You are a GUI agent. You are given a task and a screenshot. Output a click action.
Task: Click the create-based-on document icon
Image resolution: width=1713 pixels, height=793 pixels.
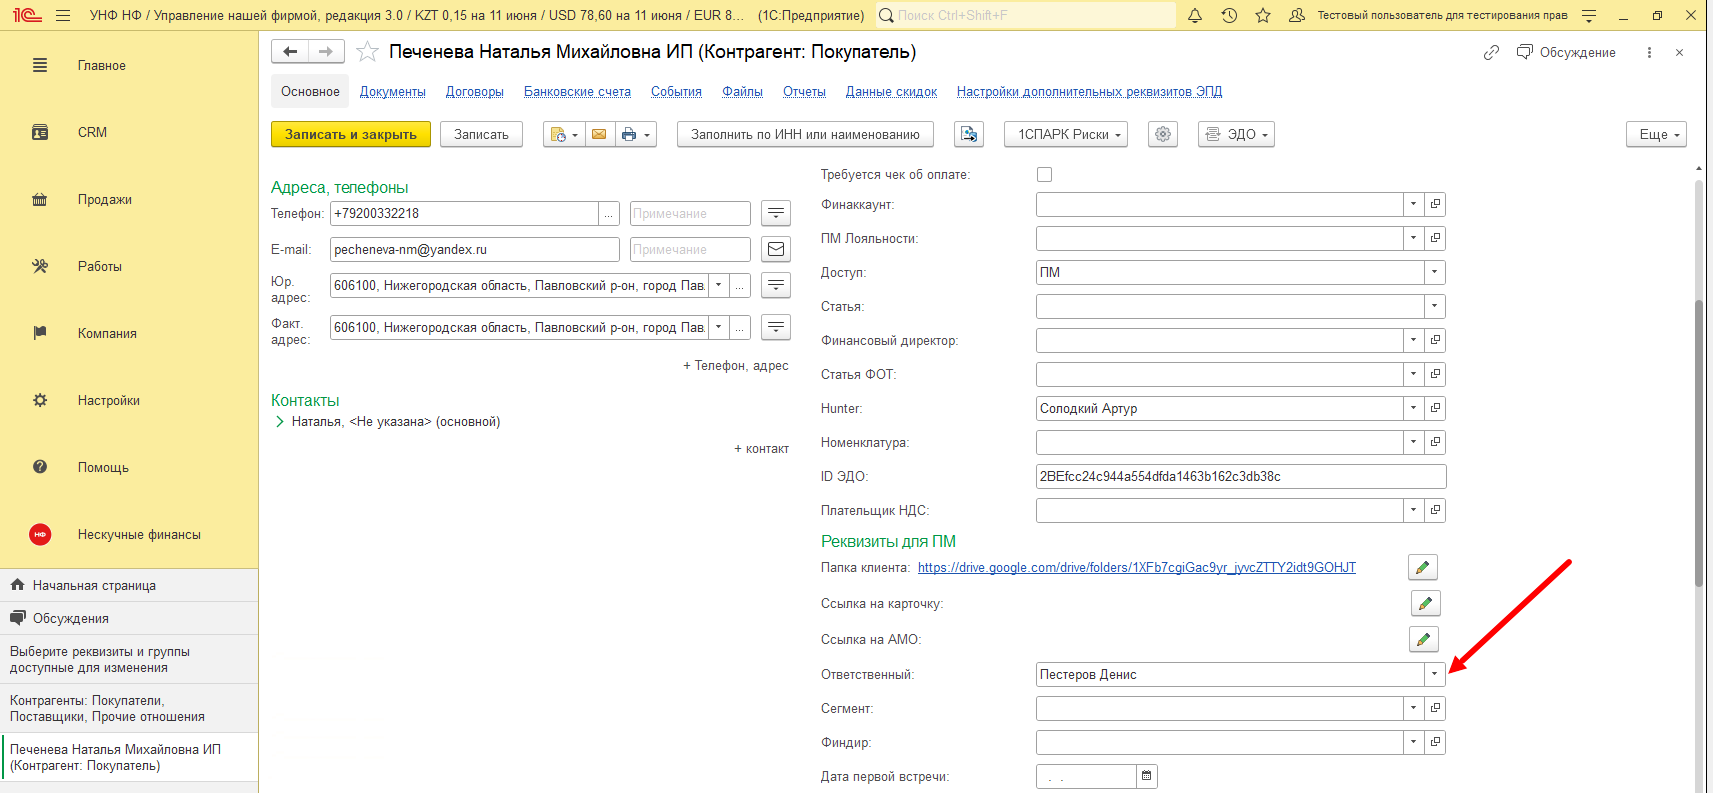pyautogui.click(x=564, y=134)
